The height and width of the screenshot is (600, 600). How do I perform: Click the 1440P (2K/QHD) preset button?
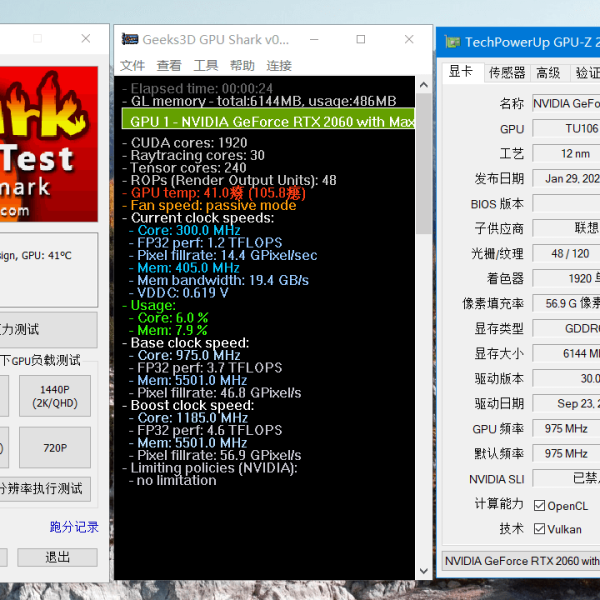(55, 396)
